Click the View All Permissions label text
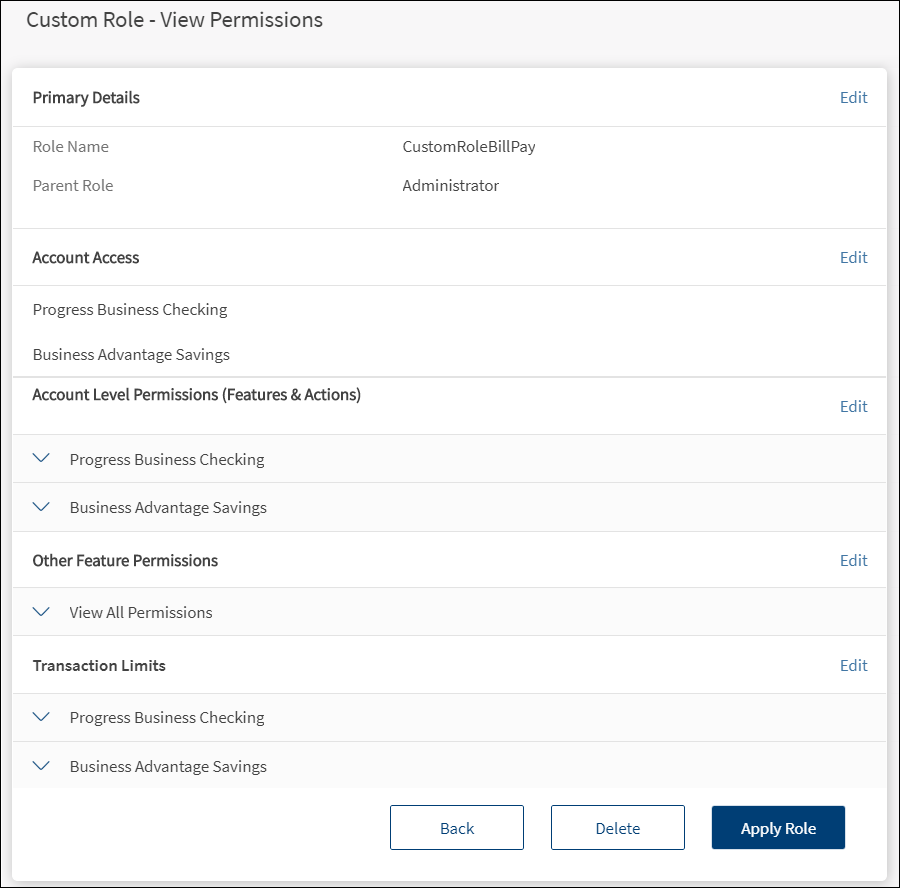The height and width of the screenshot is (888, 900). coord(141,613)
